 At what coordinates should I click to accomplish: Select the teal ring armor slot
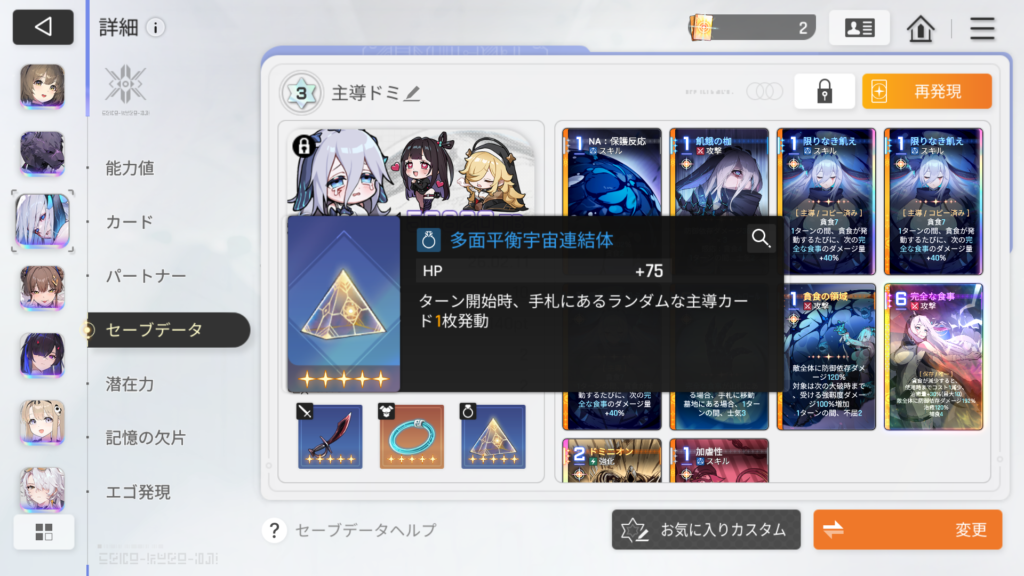point(411,436)
